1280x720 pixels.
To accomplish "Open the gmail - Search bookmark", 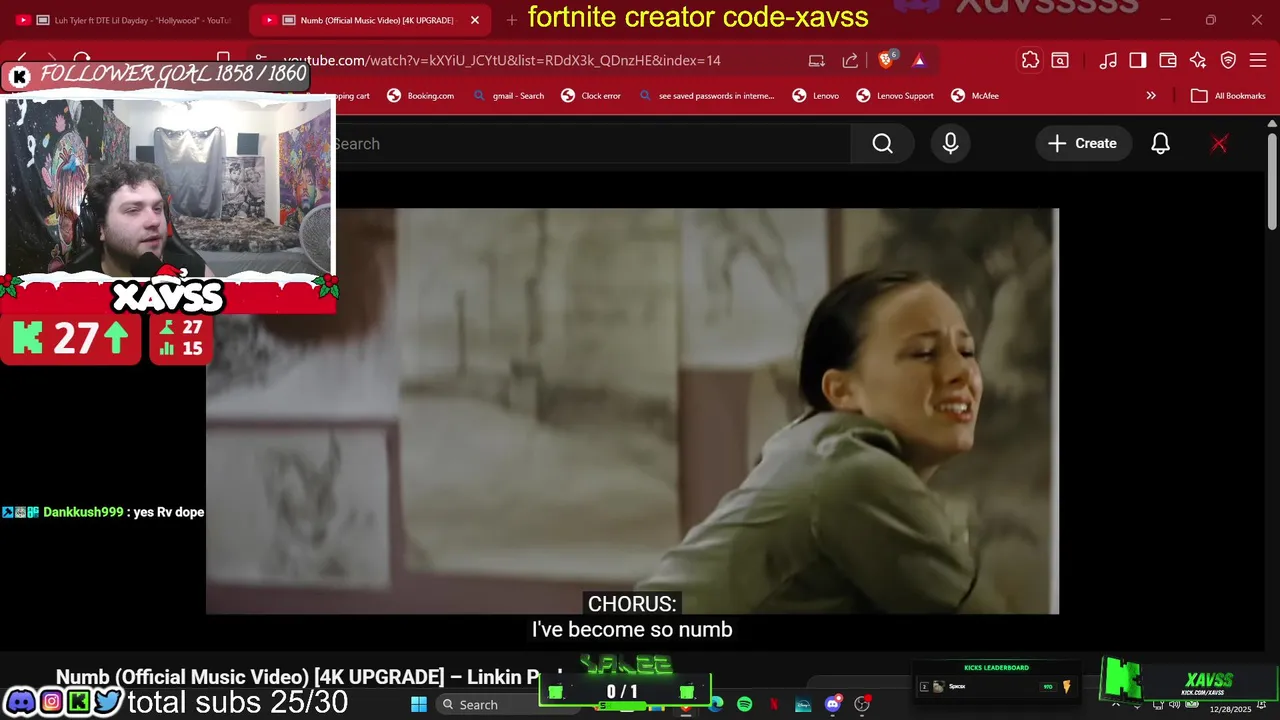I will point(509,96).
